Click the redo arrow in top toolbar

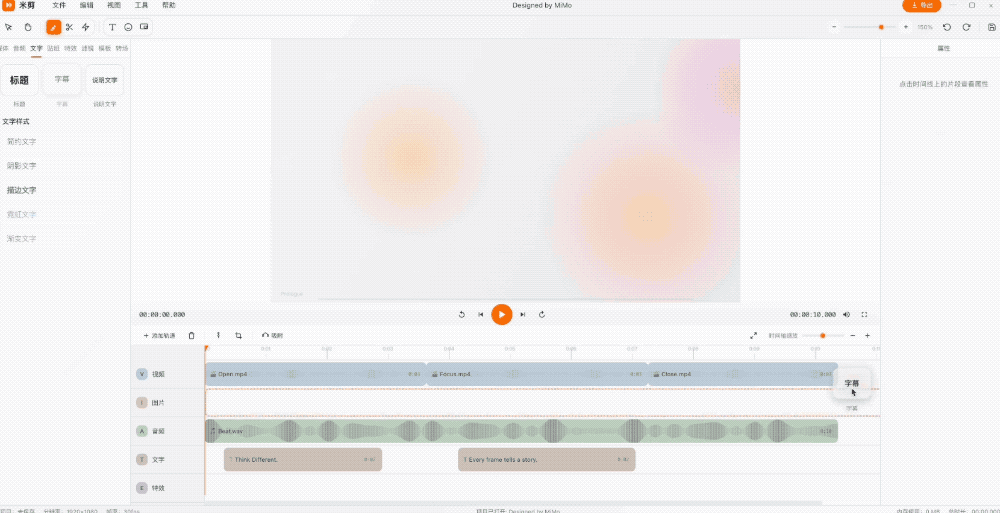tap(966, 27)
